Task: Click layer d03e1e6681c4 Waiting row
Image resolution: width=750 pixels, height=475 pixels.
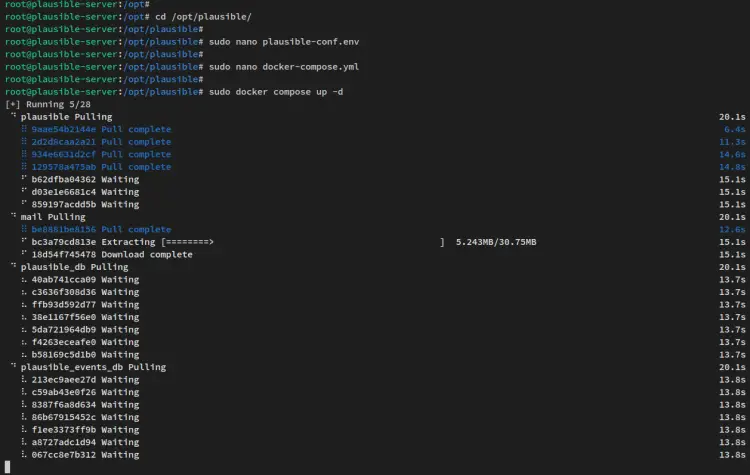Action: [x=85, y=192]
